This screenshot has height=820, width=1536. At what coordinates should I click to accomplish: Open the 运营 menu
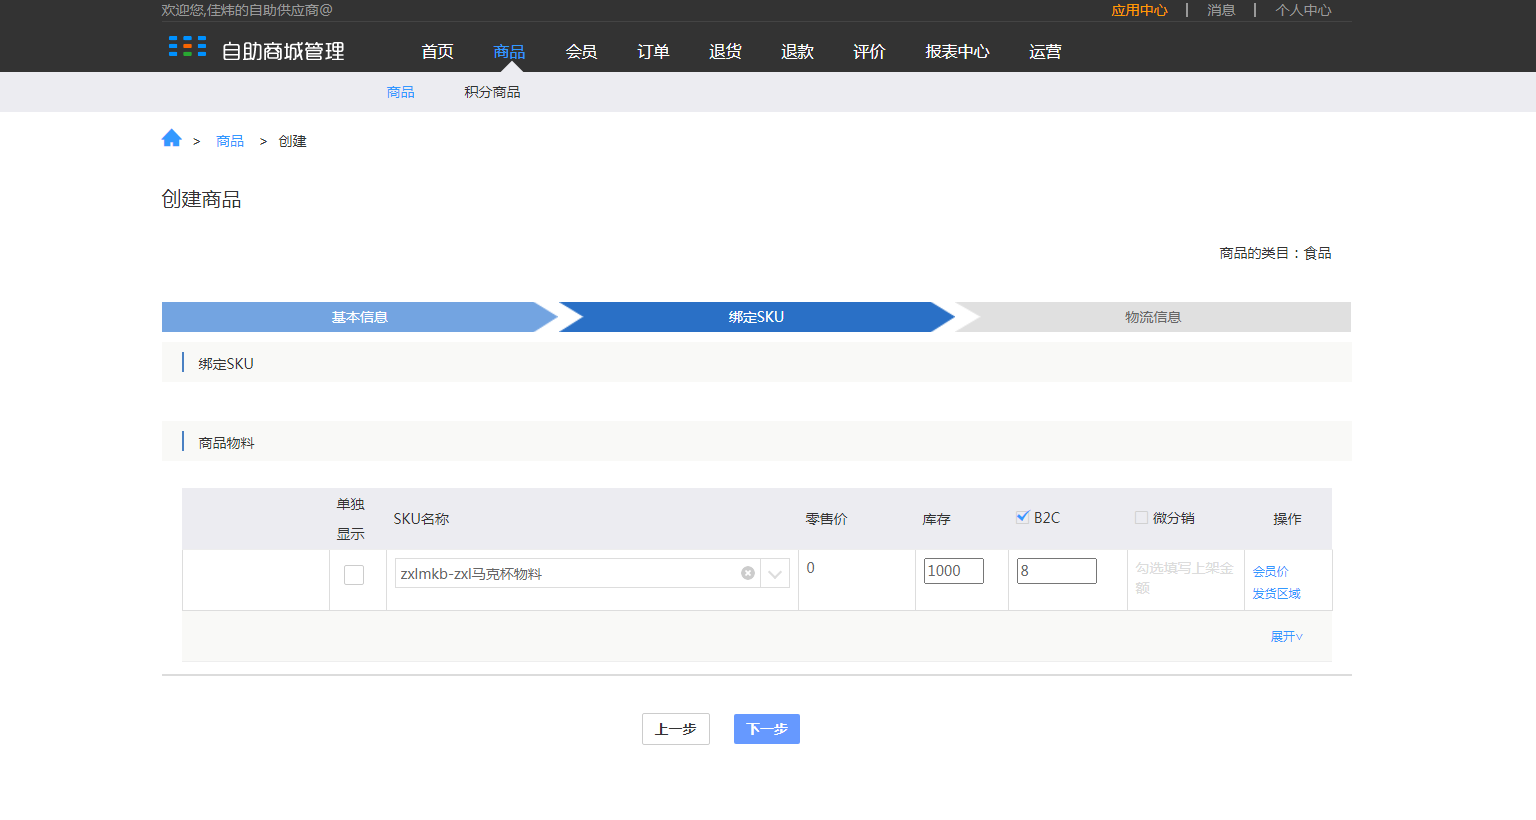(1045, 51)
